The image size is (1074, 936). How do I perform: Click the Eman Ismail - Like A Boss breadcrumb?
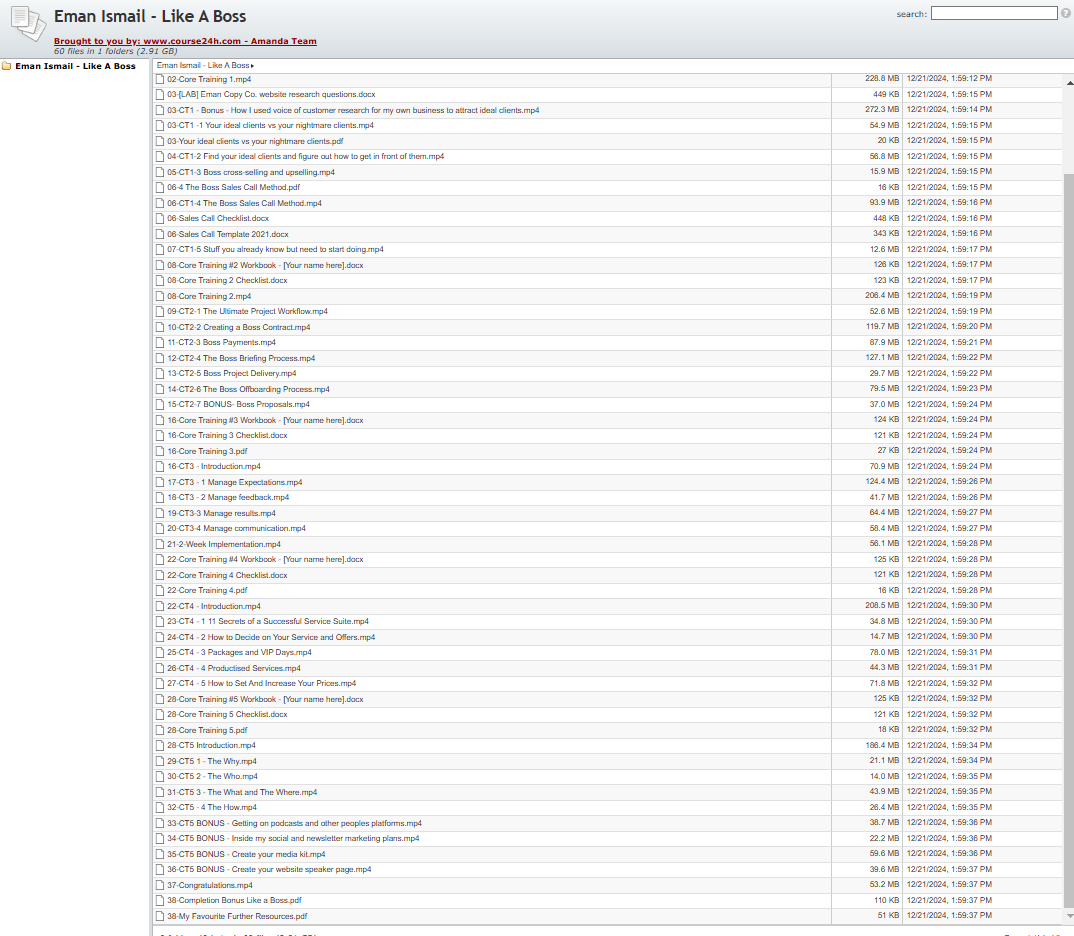pyautogui.click(x=203, y=66)
